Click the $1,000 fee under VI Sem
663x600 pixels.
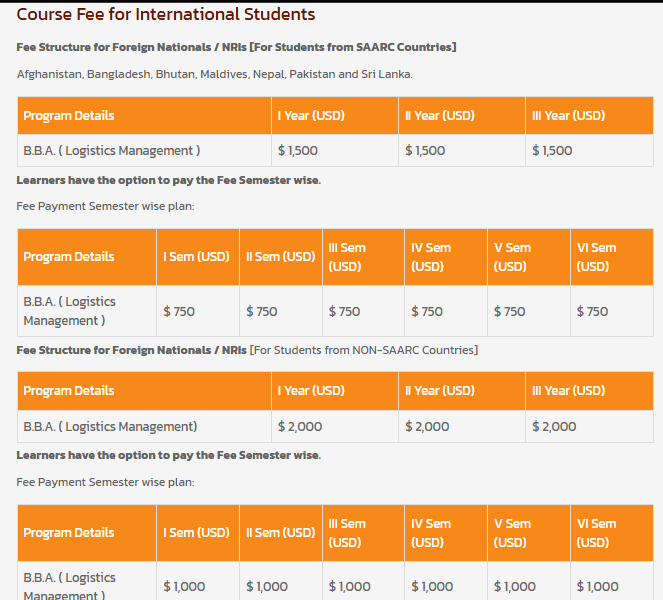(x=597, y=587)
